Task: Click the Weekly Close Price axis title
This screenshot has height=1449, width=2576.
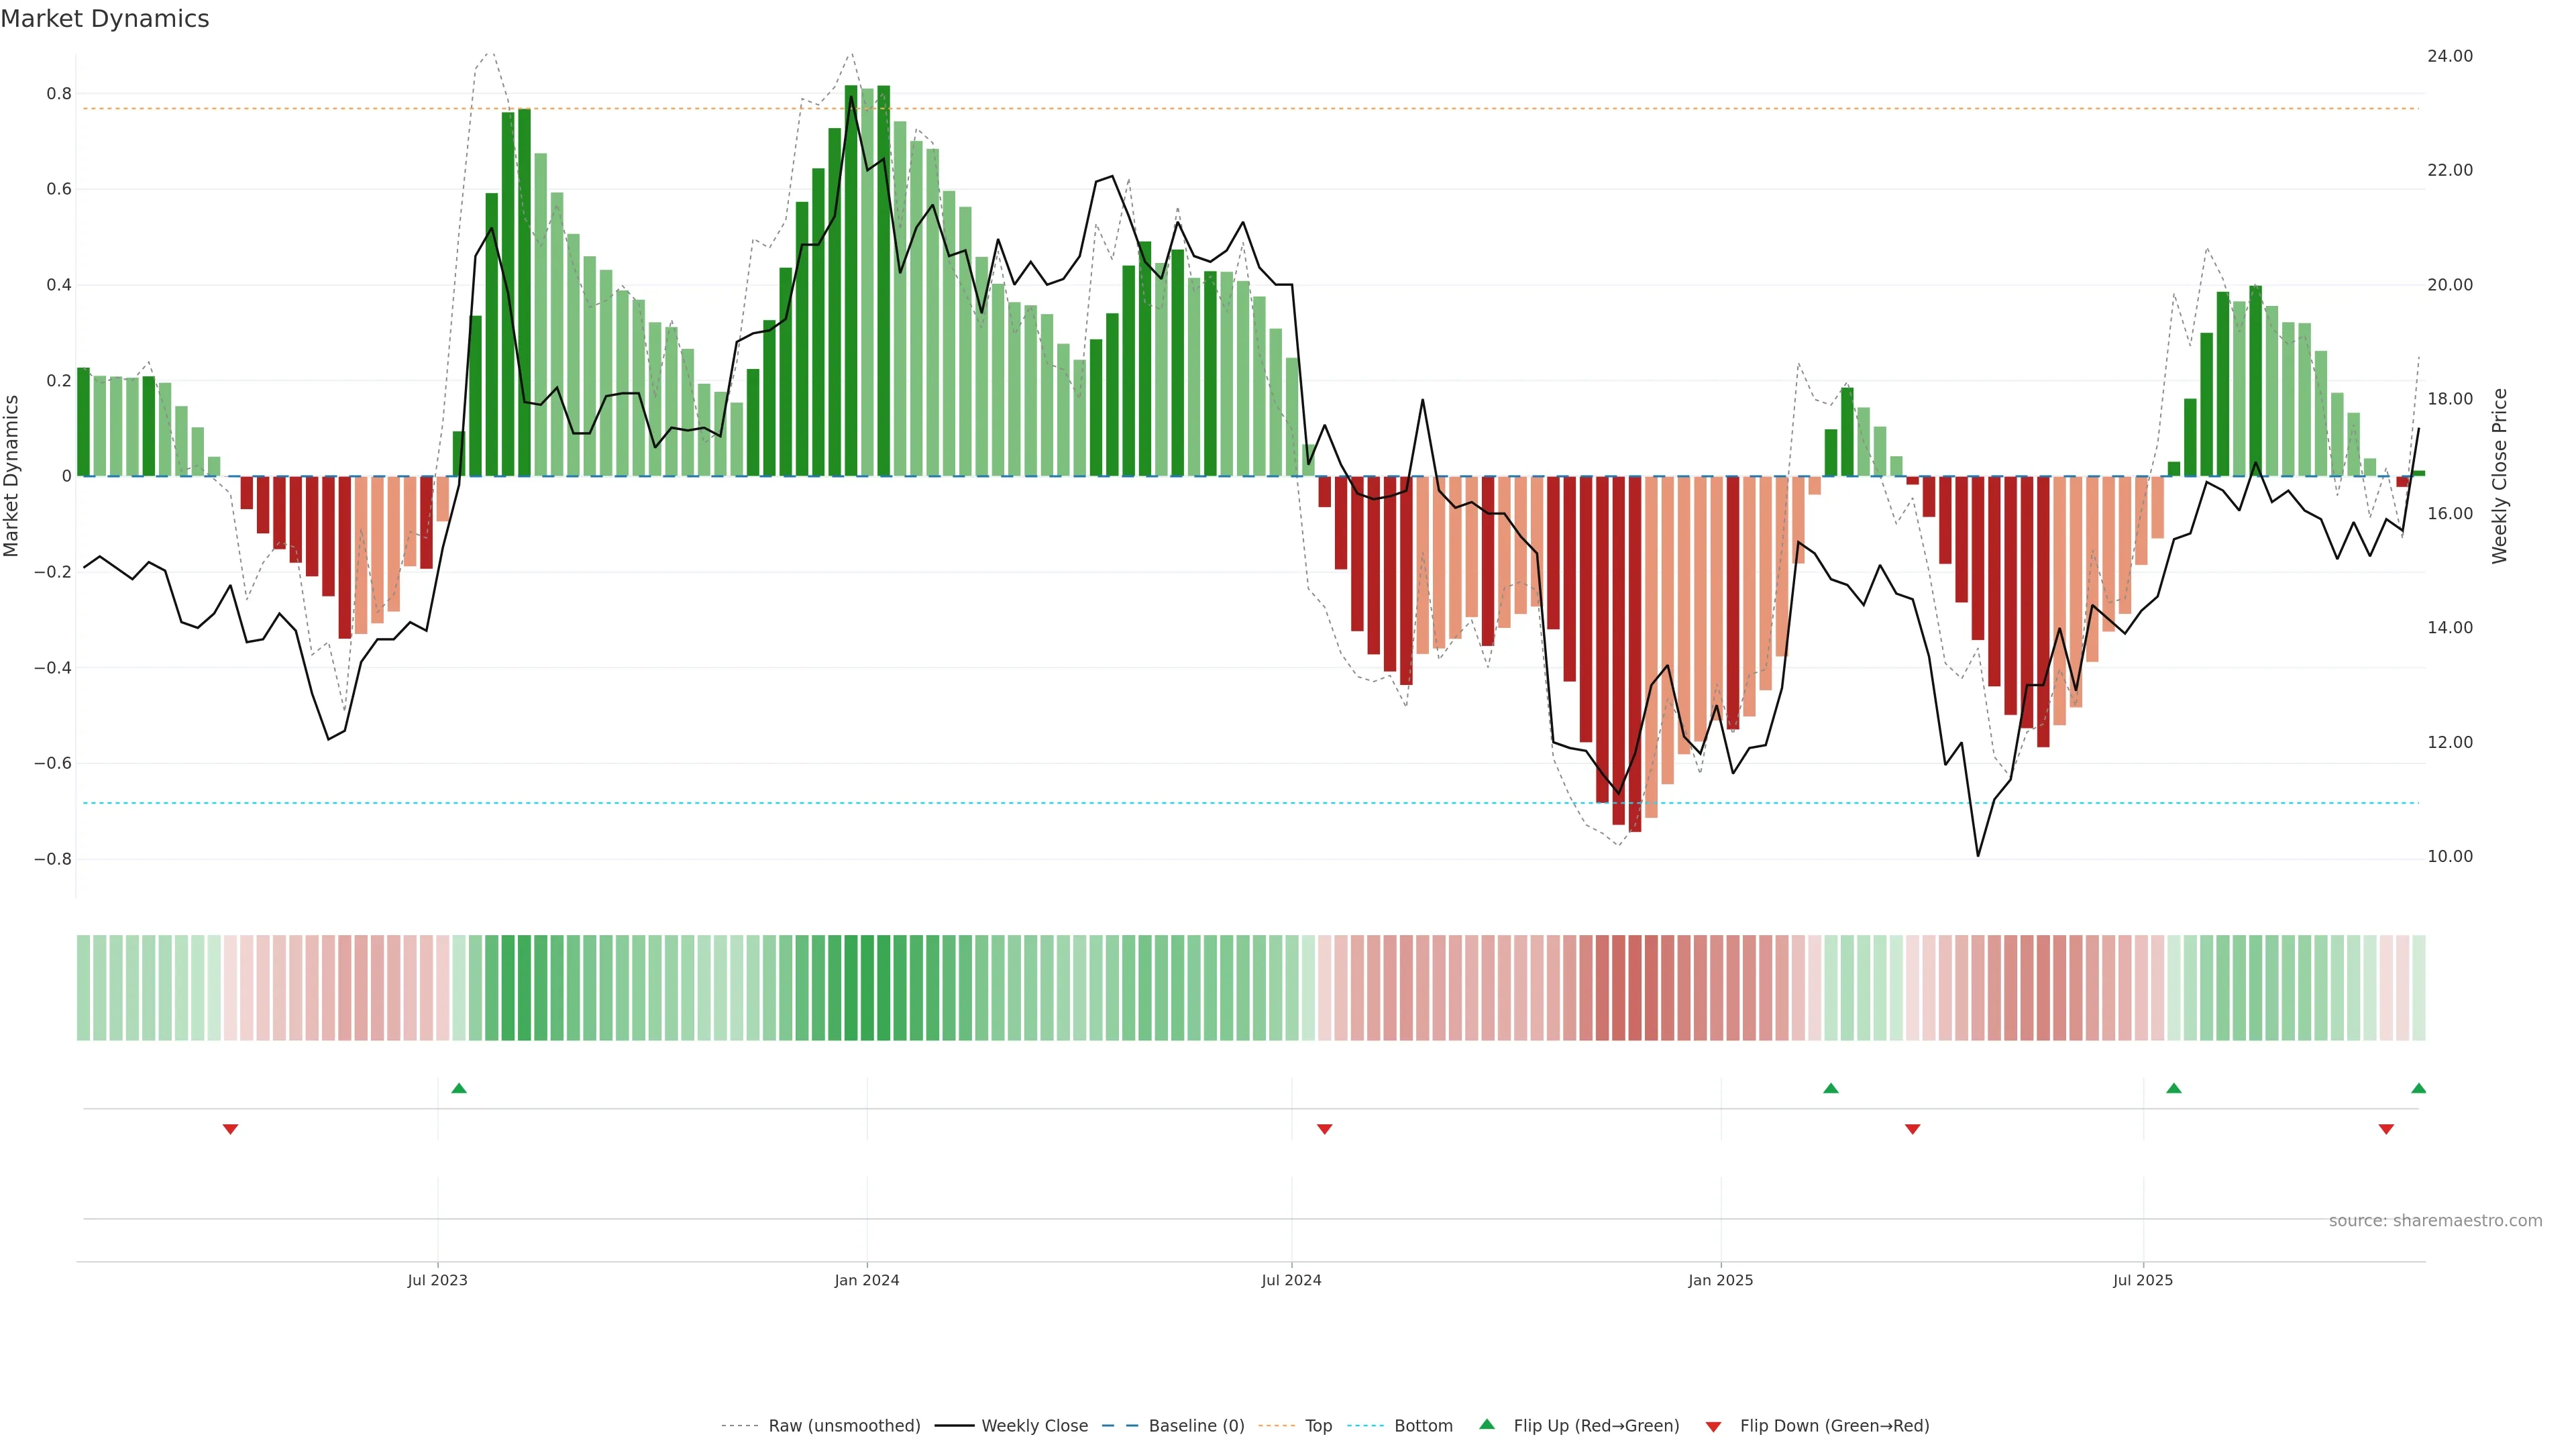Action: (x=2500, y=476)
